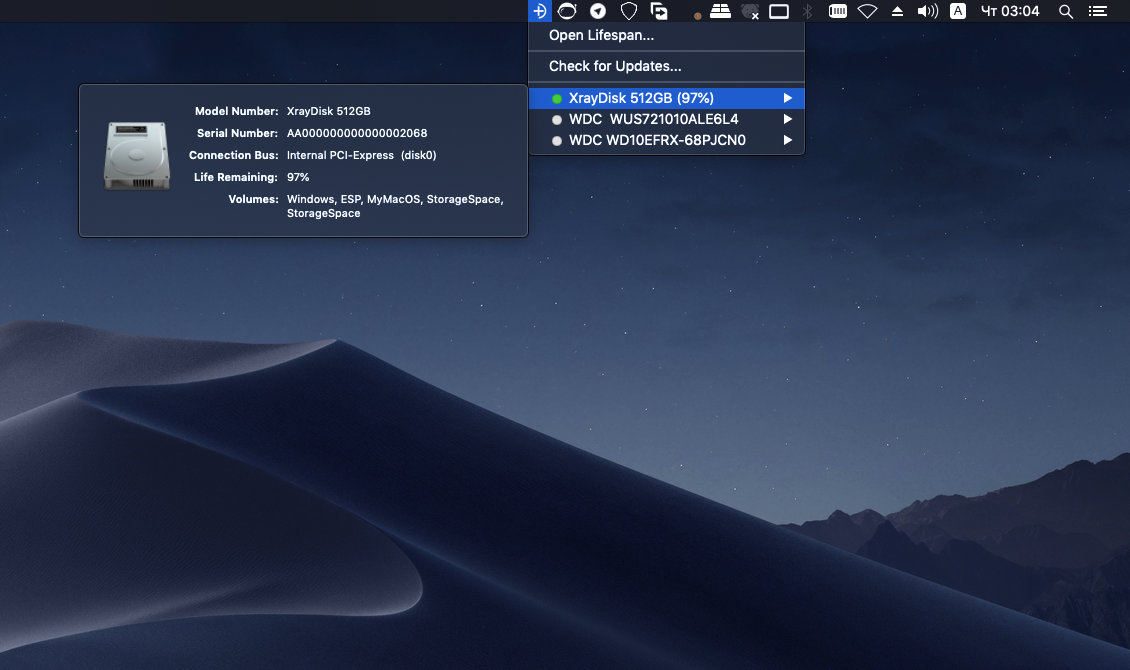This screenshot has width=1130, height=670.
Task: Open the stacked bricks menu bar icon
Action: click(720, 11)
